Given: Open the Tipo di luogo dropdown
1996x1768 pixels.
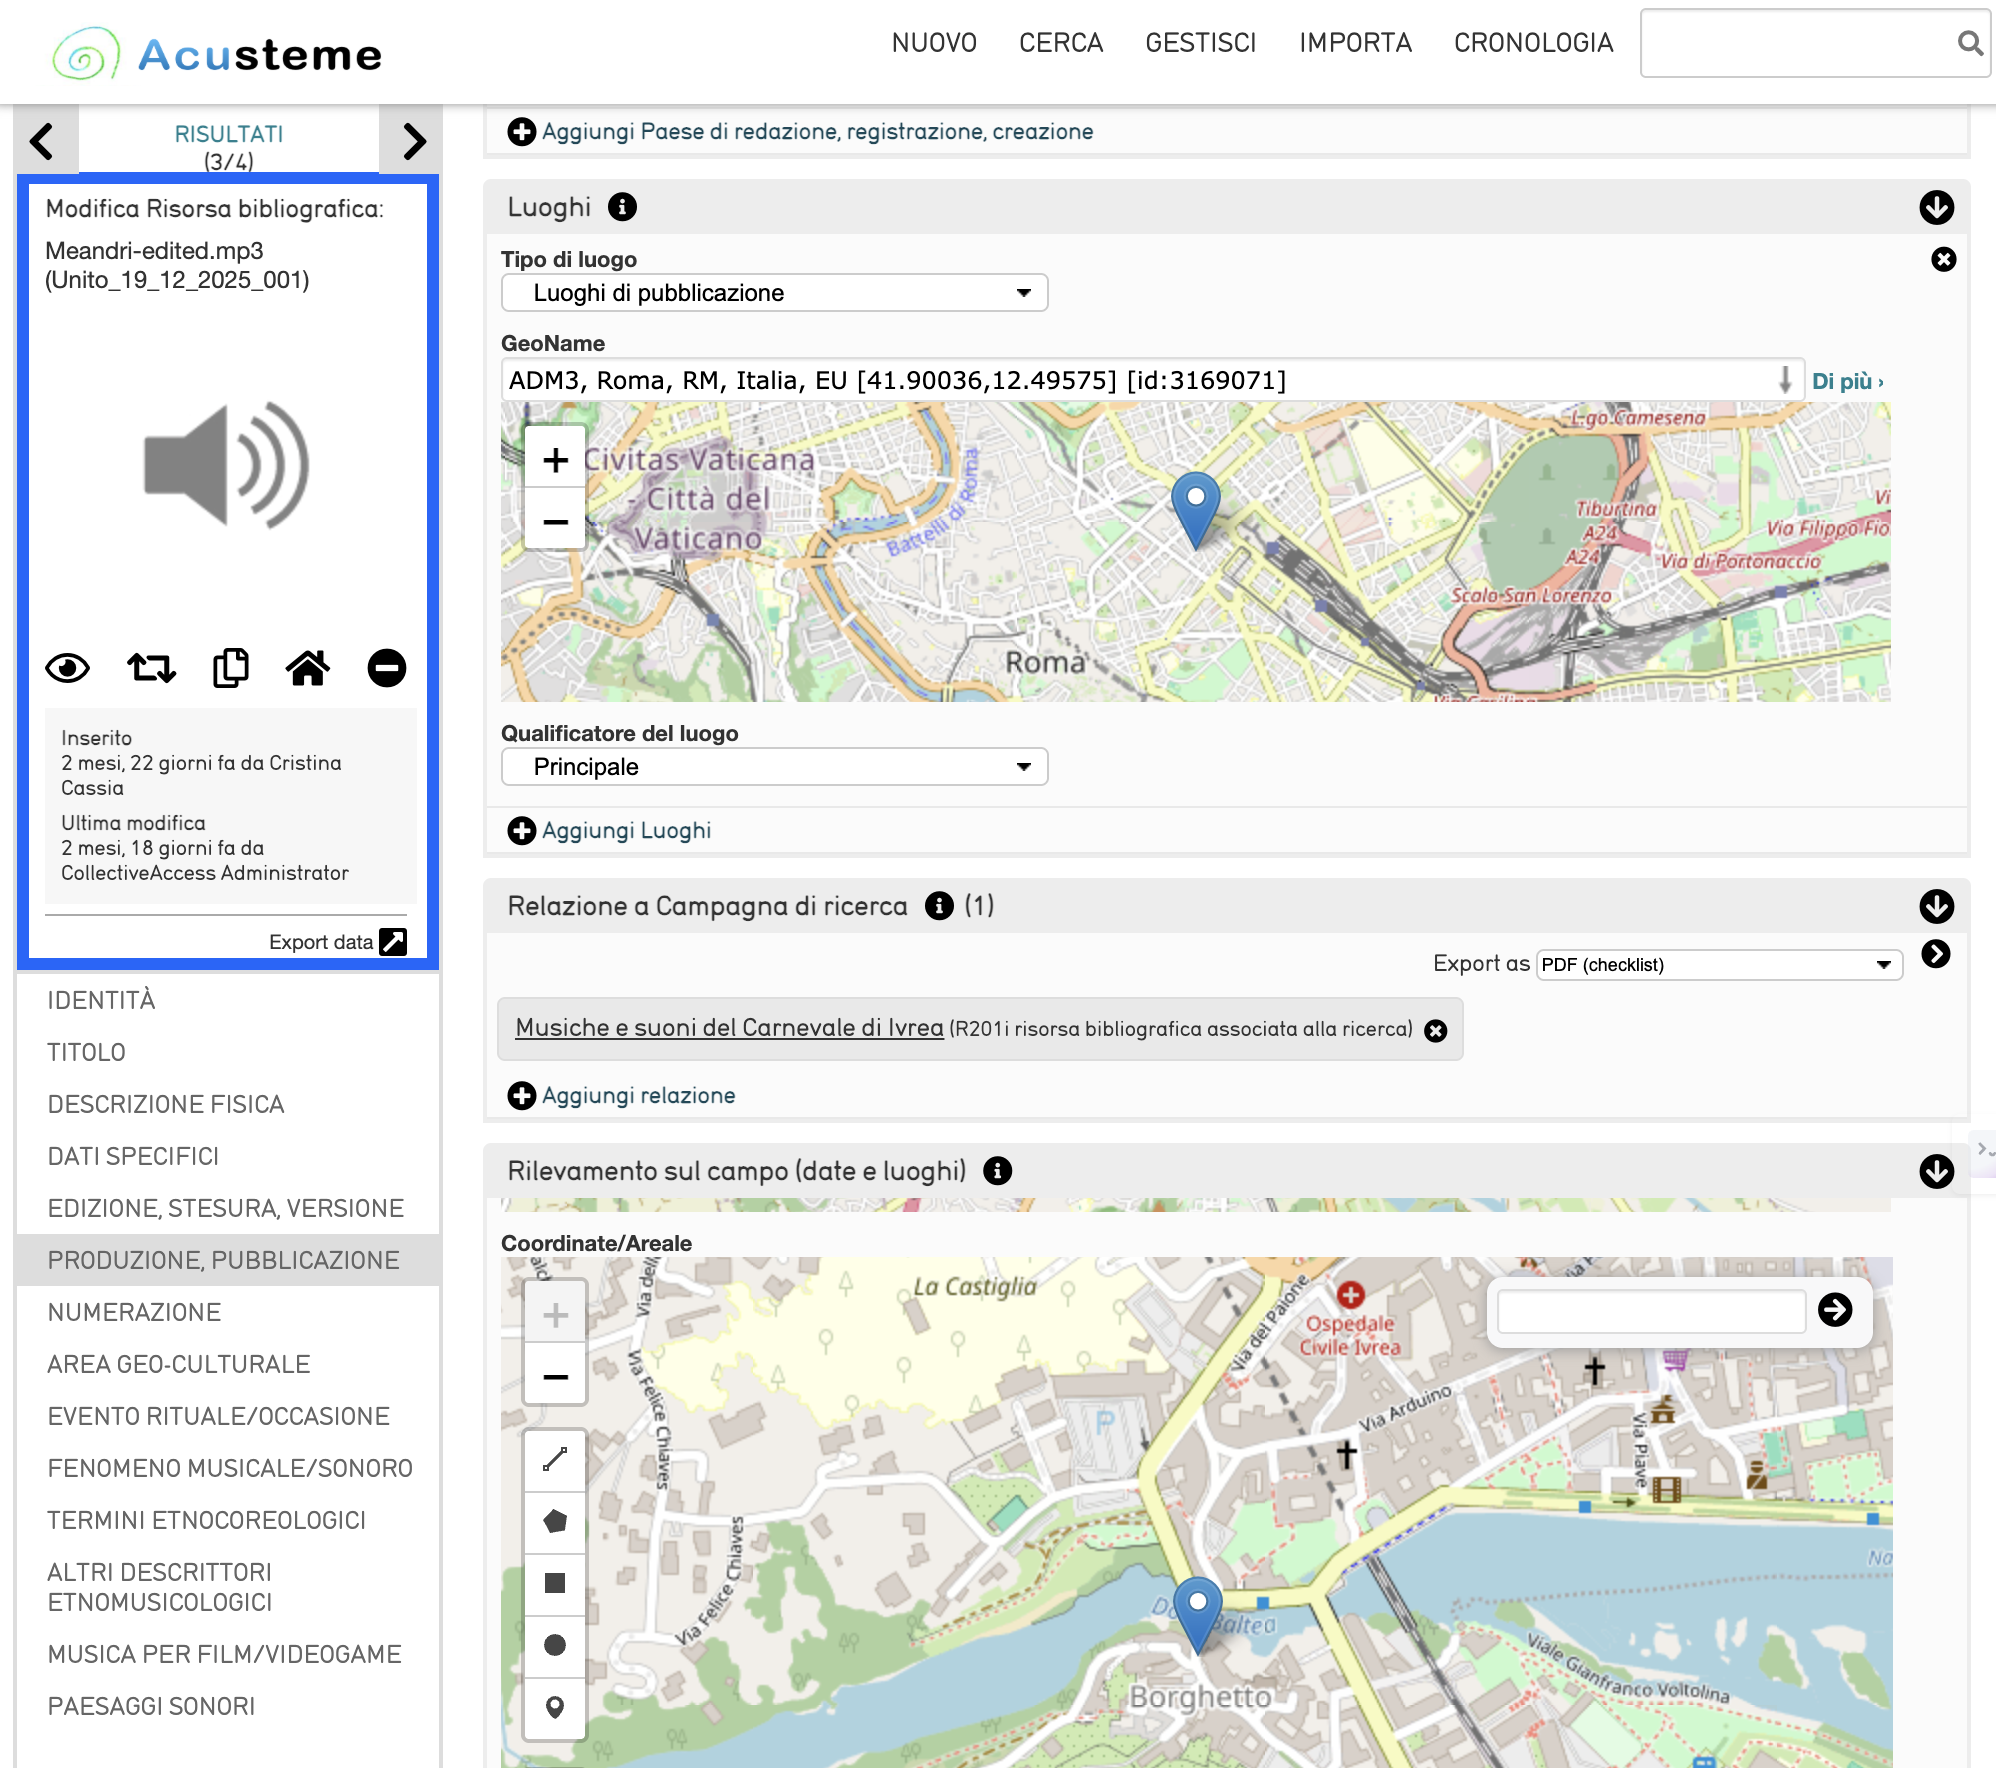Looking at the screenshot, I should tap(774, 293).
